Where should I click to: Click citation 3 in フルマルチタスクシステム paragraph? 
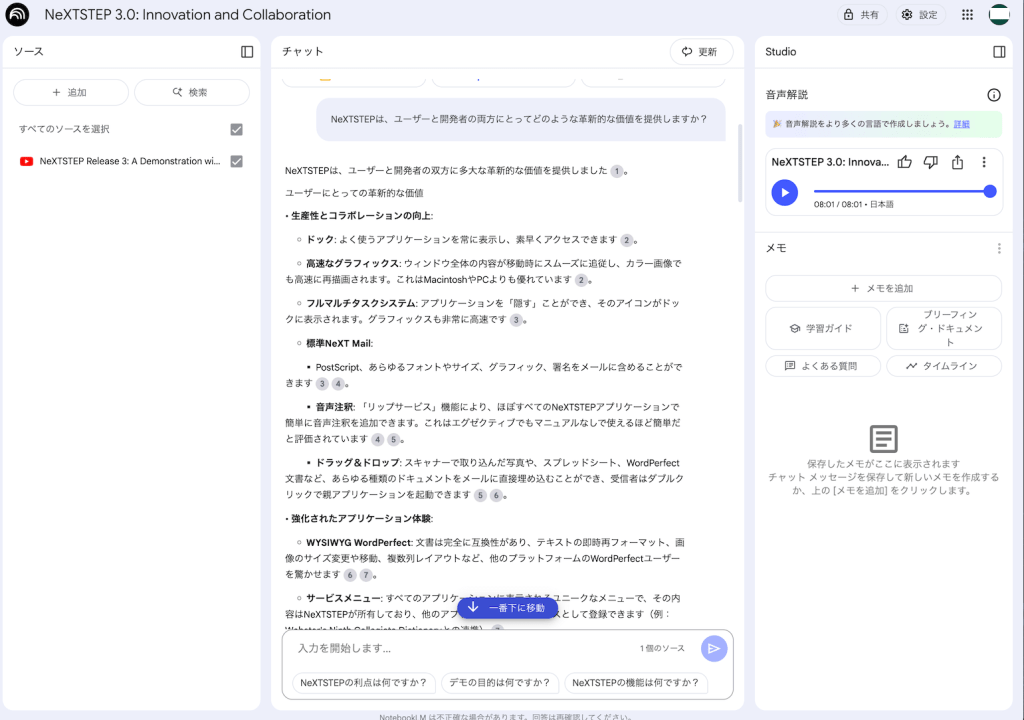(516, 320)
